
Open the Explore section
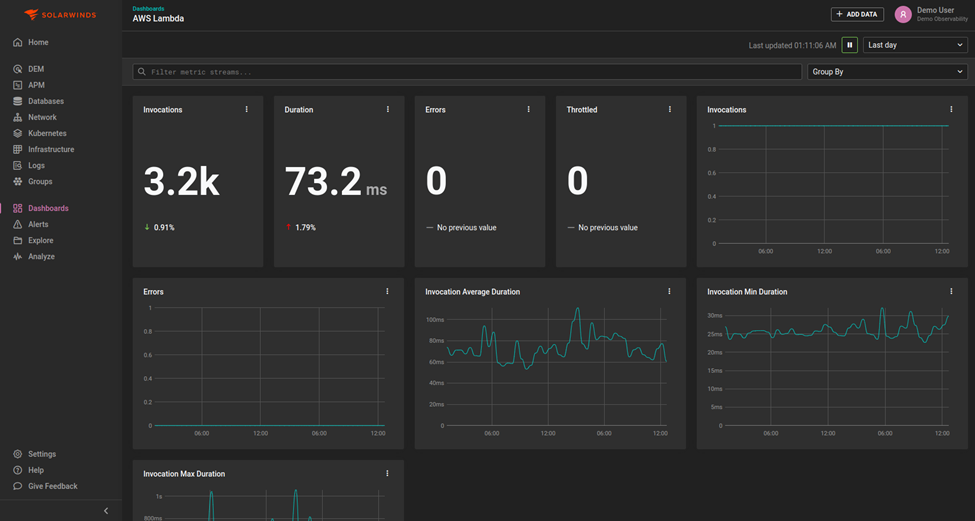40,241
